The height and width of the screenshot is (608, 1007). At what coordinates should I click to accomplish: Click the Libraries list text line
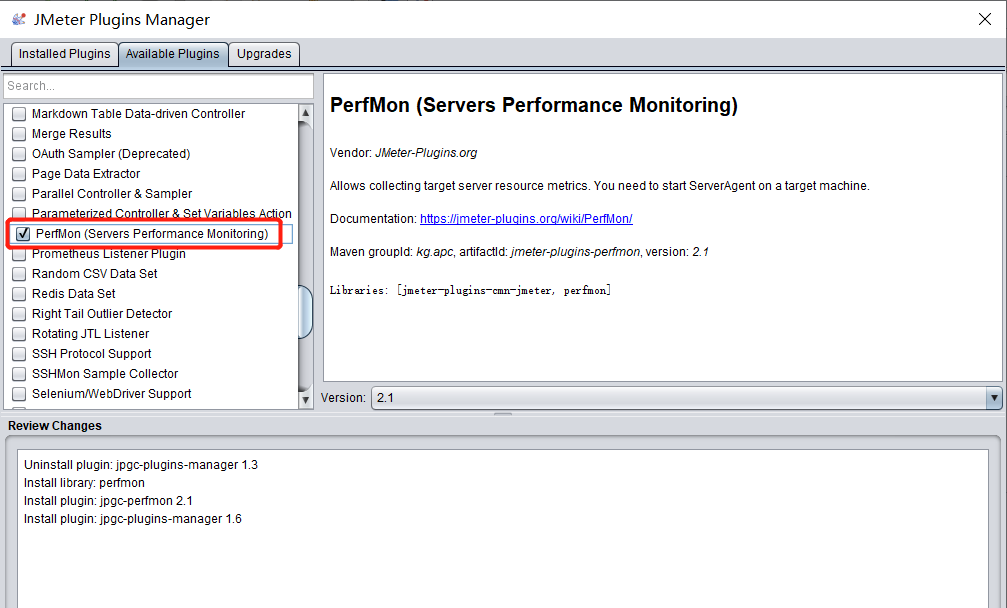tap(470, 290)
